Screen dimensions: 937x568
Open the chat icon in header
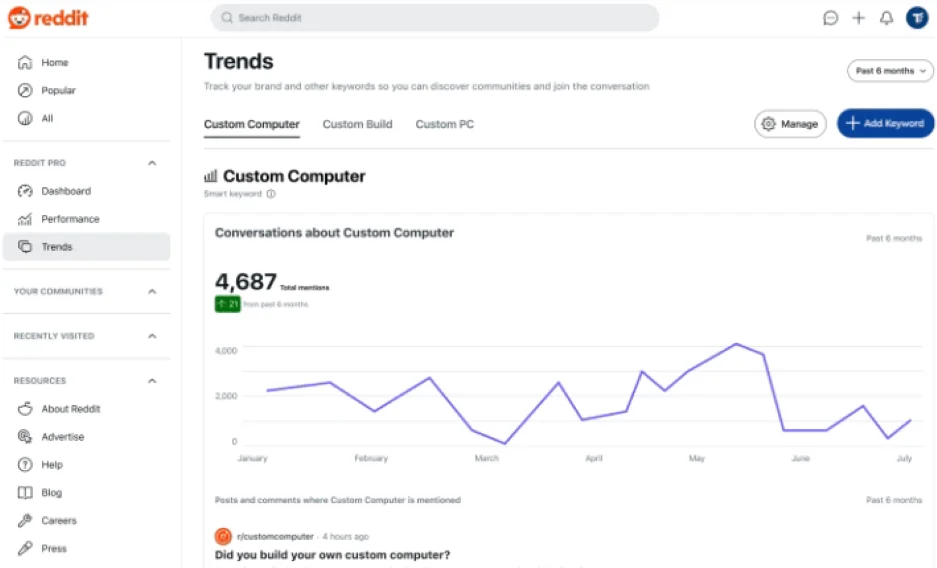[830, 18]
